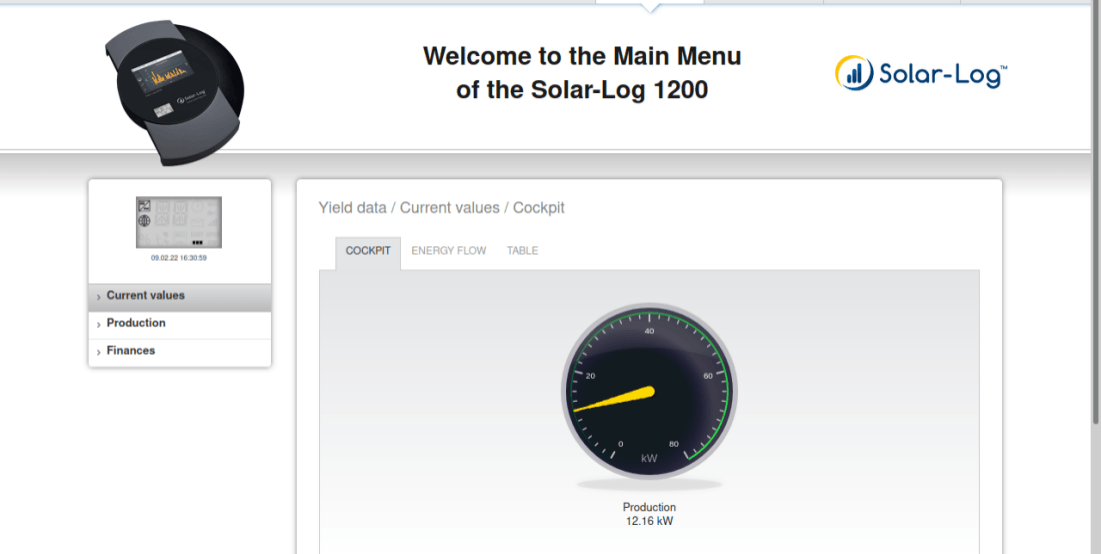Switch to the Cockpit tab
1102x554 pixels.
pos(368,251)
